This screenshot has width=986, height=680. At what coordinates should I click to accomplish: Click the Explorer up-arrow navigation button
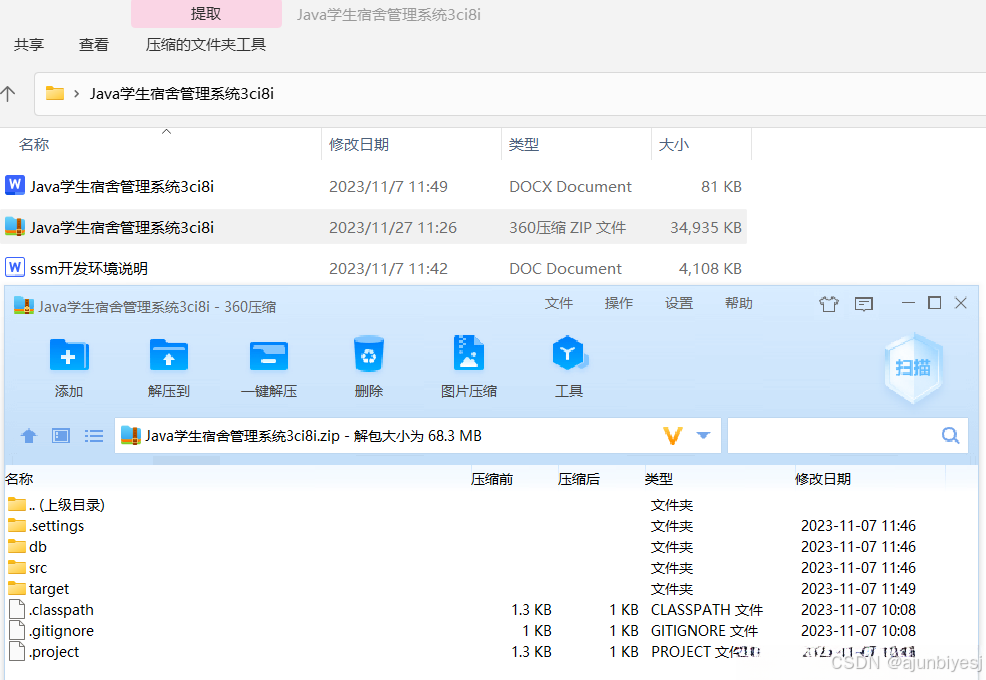8,94
